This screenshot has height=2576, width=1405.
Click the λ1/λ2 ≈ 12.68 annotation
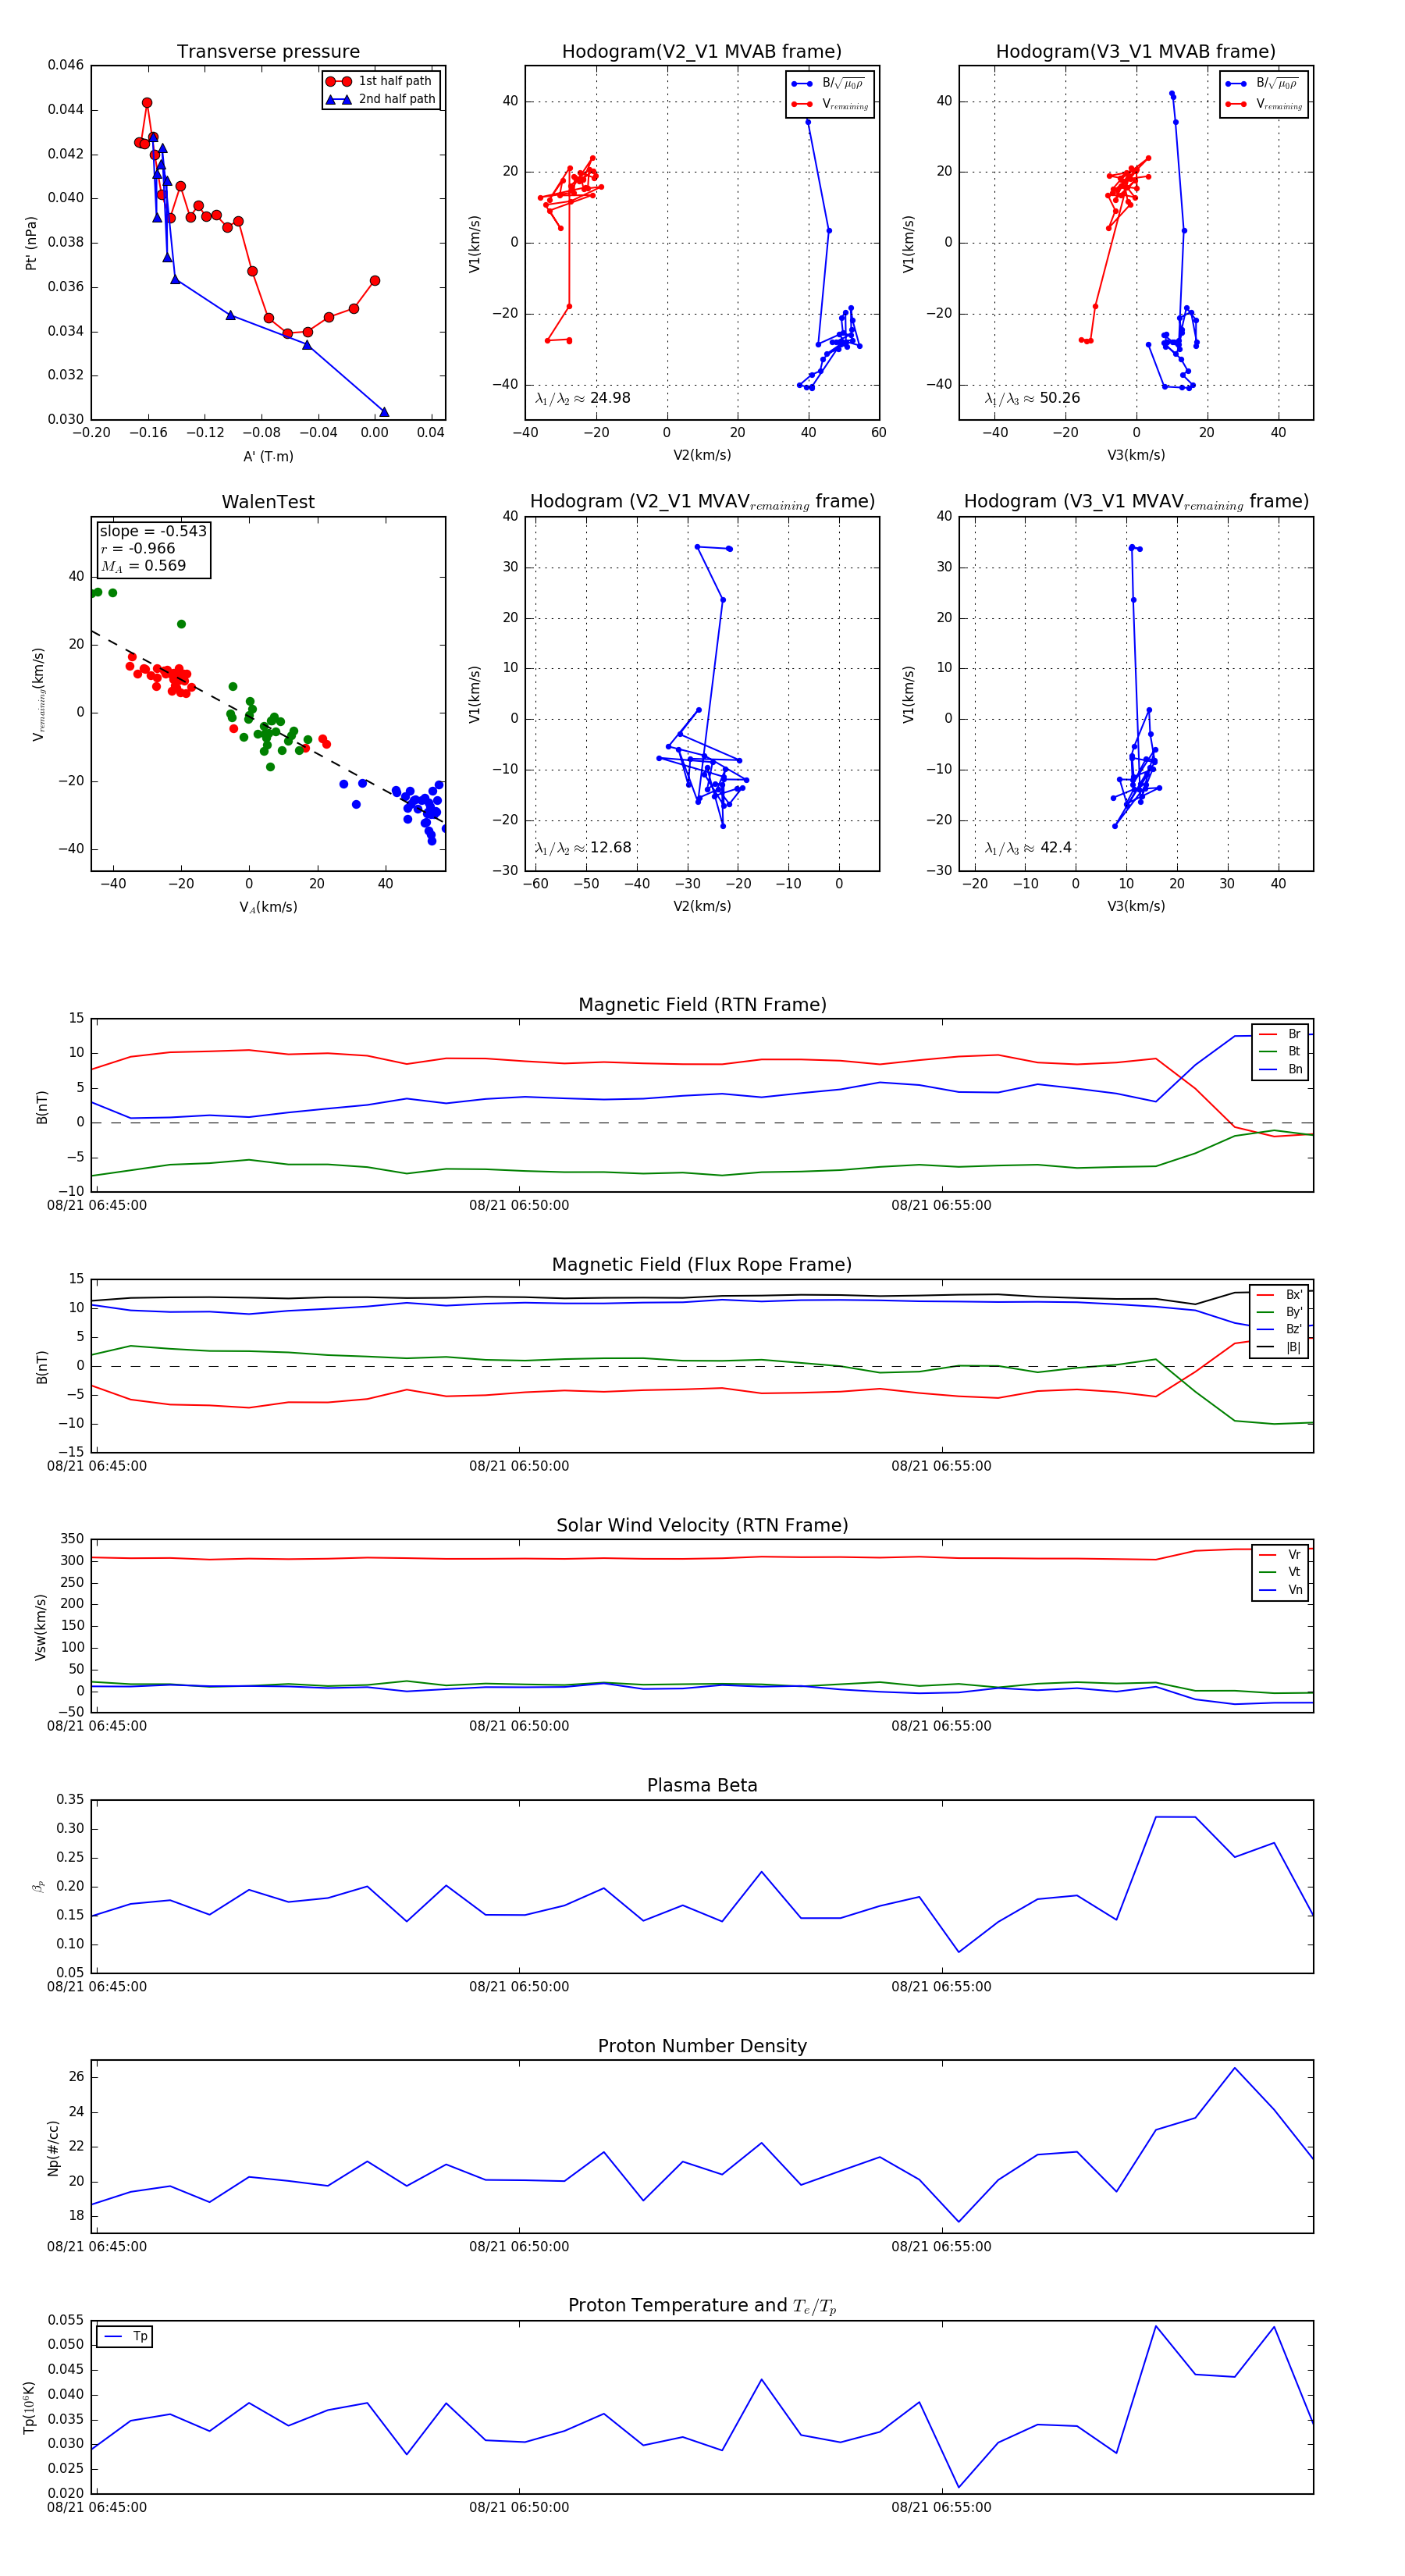583,848
